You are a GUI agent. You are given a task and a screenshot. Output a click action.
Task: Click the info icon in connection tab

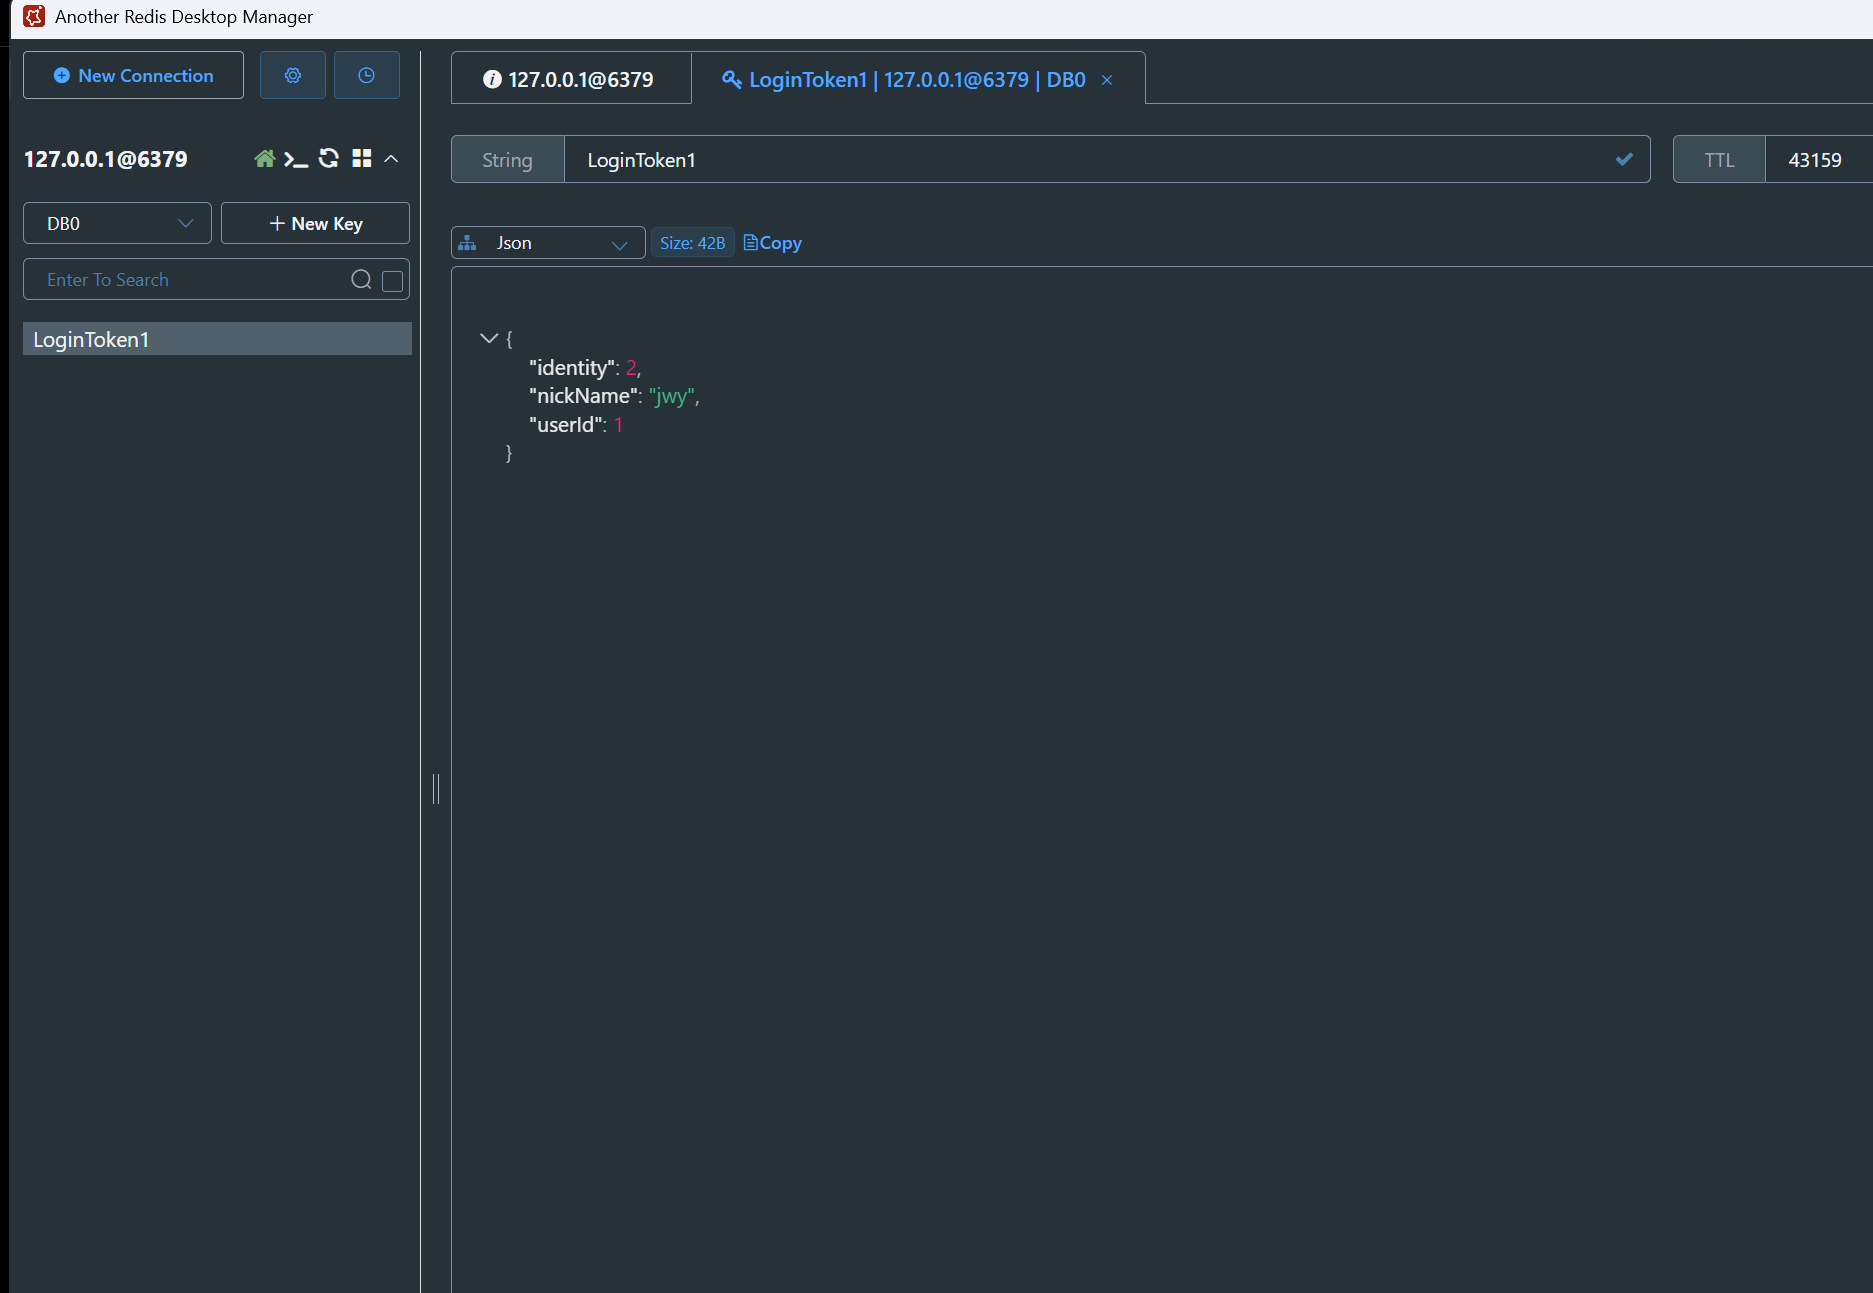[492, 79]
